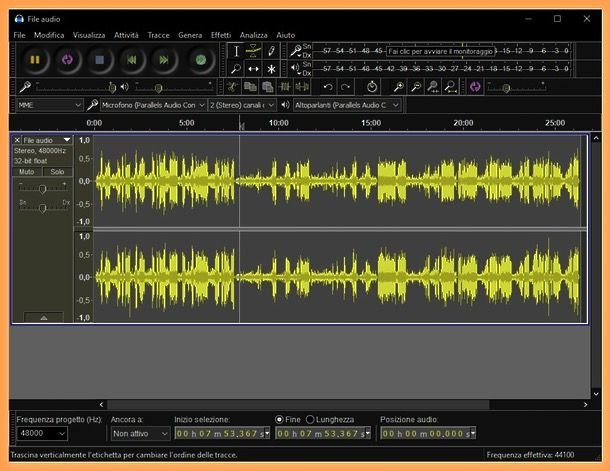Click the Paste icon
This screenshot has height=471, width=610.
tap(268, 87)
